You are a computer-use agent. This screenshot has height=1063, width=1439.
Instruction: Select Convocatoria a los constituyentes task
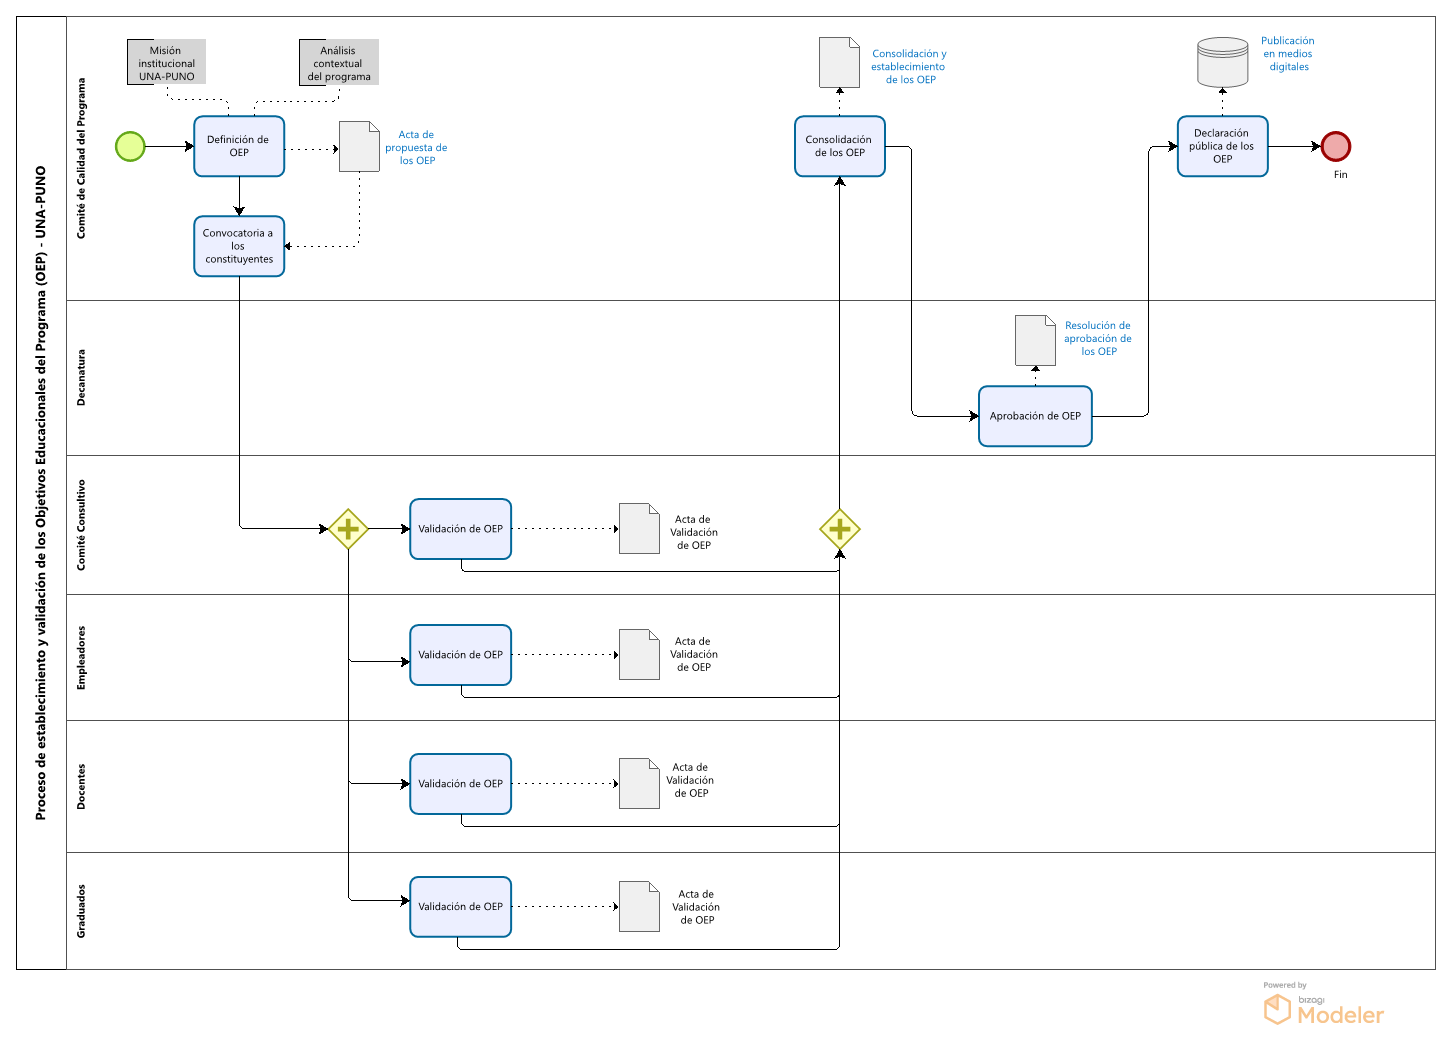click(239, 246)
